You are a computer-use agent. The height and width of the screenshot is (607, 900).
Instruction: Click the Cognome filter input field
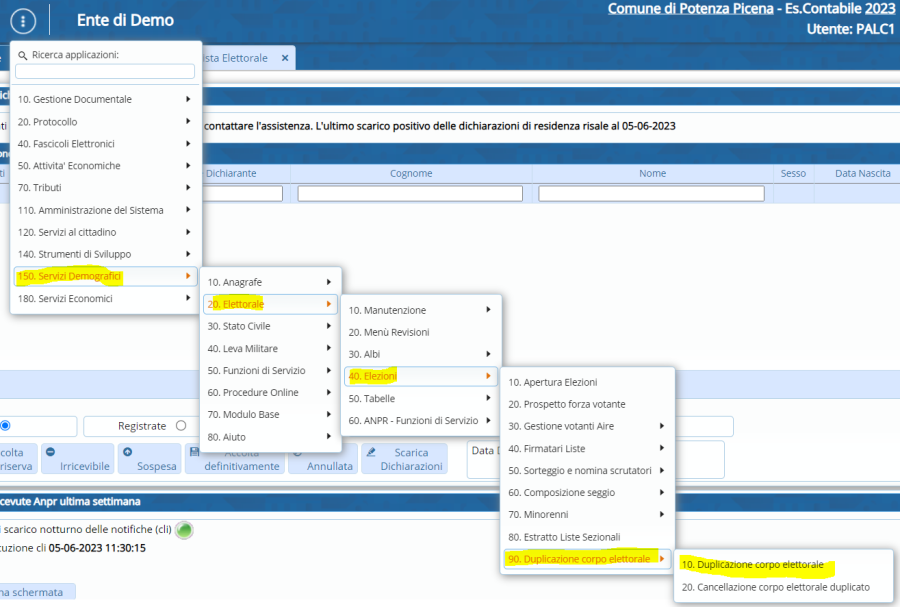click(410, 193)
